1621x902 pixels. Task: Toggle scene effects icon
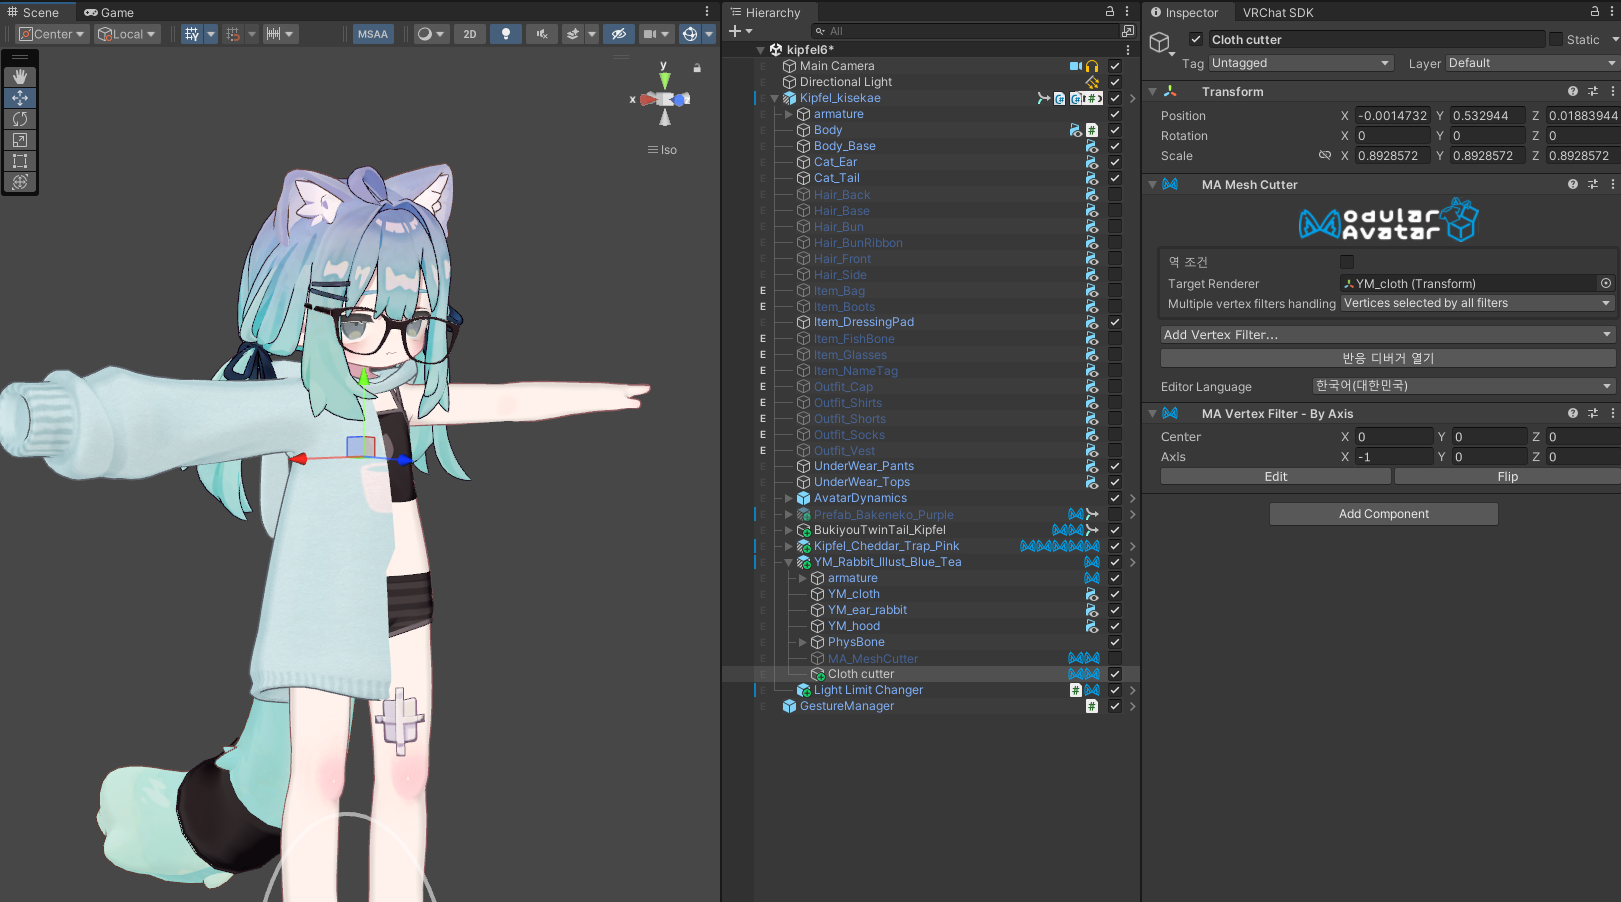(573, 34)
